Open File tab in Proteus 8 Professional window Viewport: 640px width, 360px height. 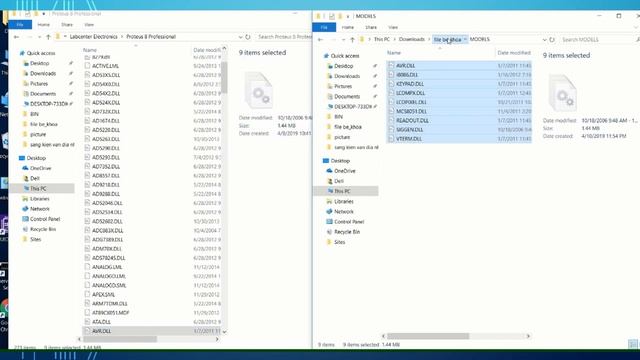tap(20, 24)
